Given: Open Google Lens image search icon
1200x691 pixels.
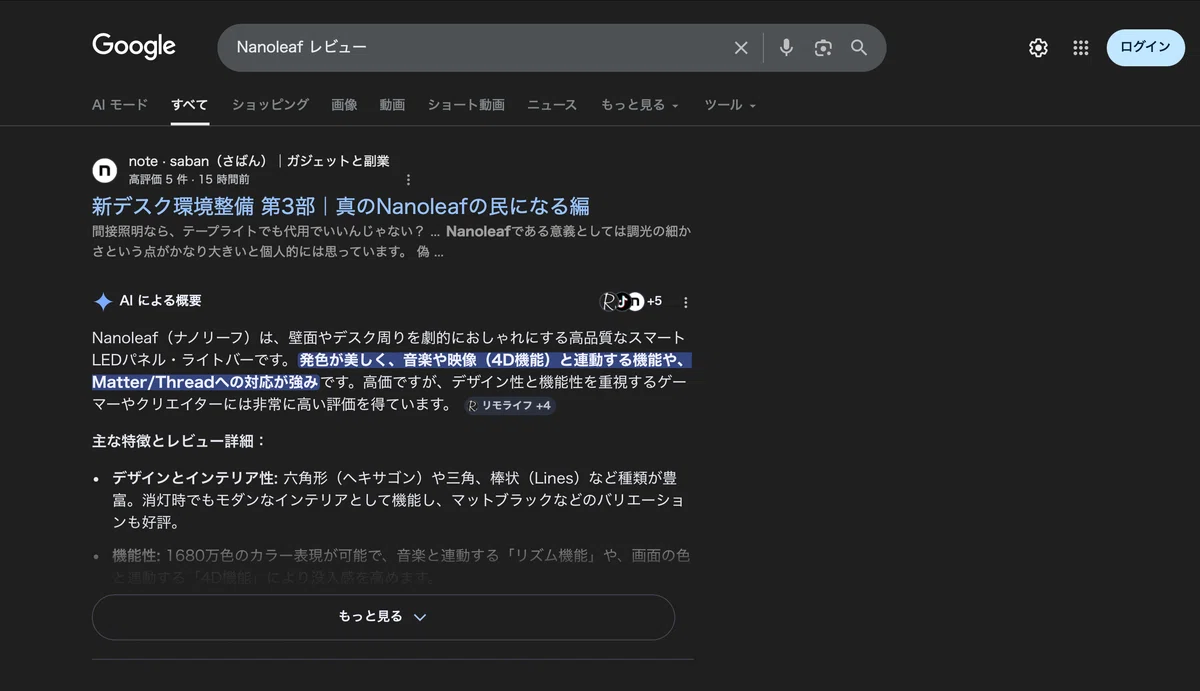Looking at the screenshot, I should pos(823,48).
